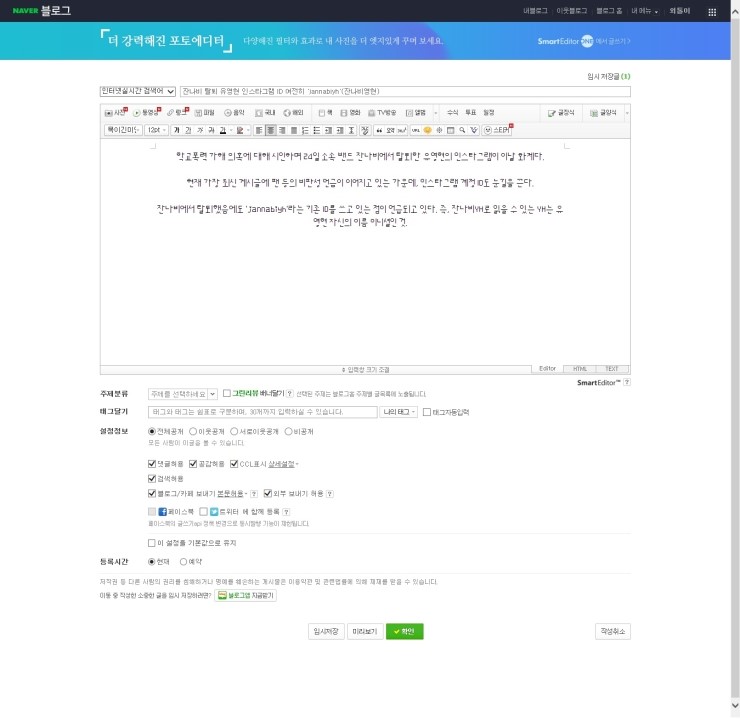The height and width of the screenshot is (719, 740).
Task: Align text to the left
Action: coord(259,130)
